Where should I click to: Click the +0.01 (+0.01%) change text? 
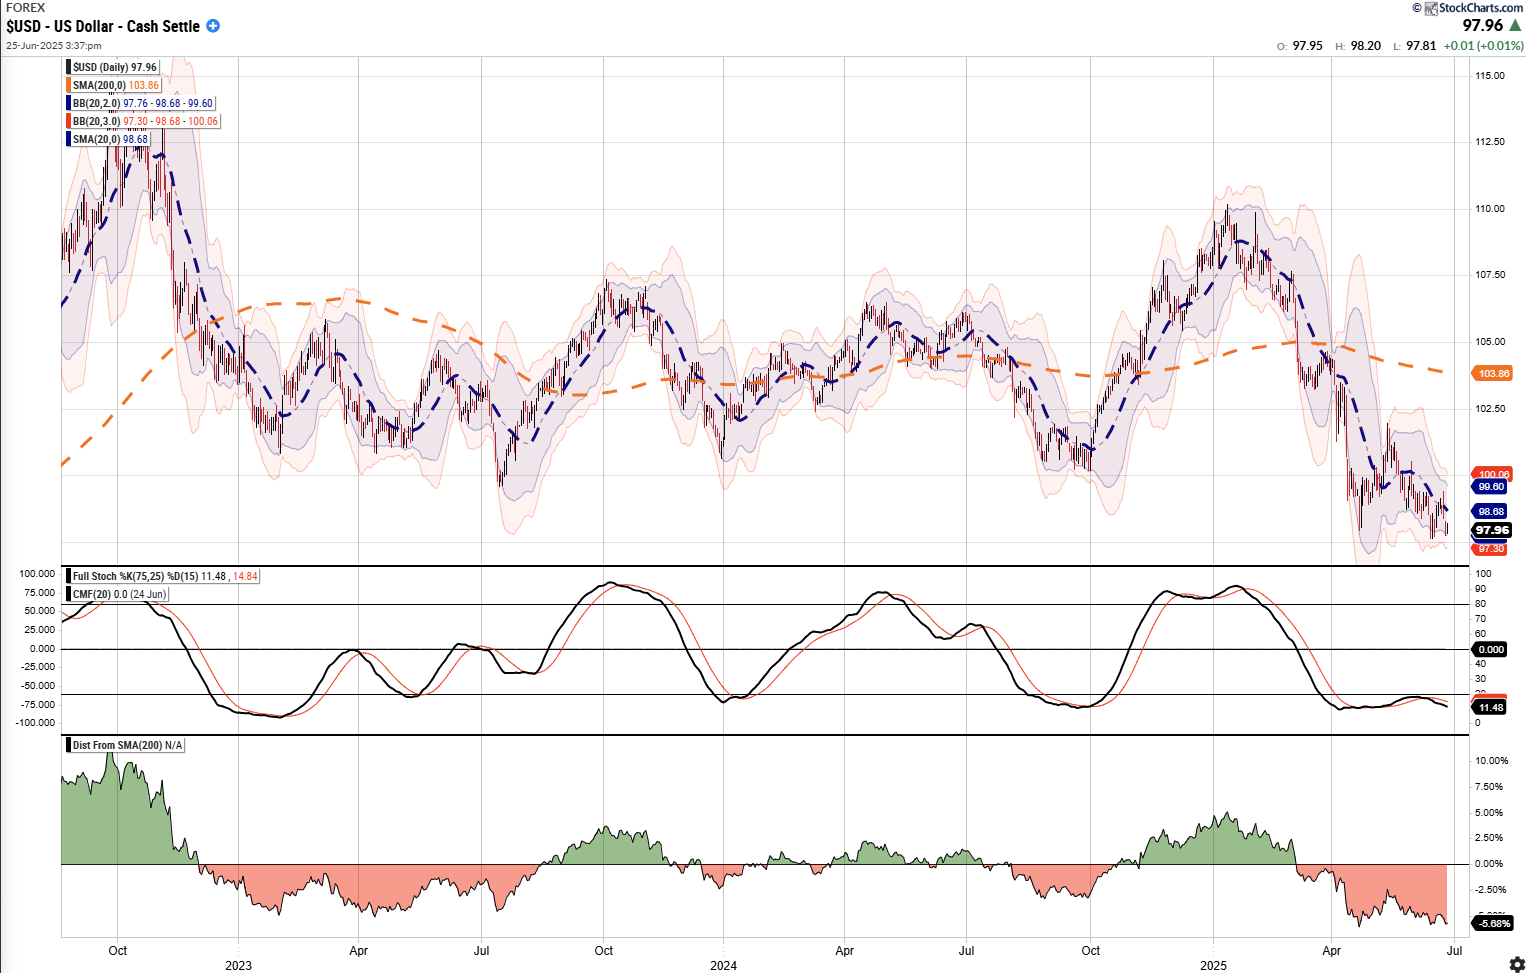coord(1484,46)
